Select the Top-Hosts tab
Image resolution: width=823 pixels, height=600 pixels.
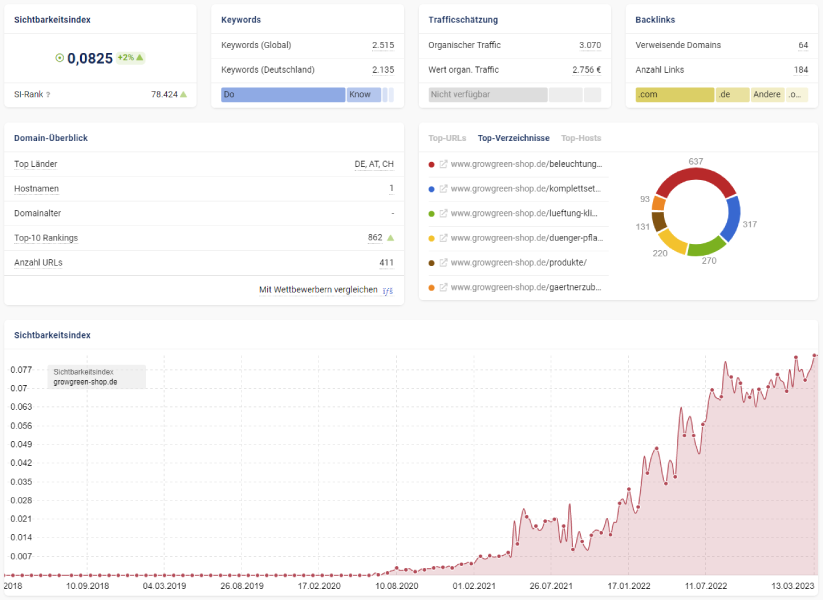click(x=581, y=138)
